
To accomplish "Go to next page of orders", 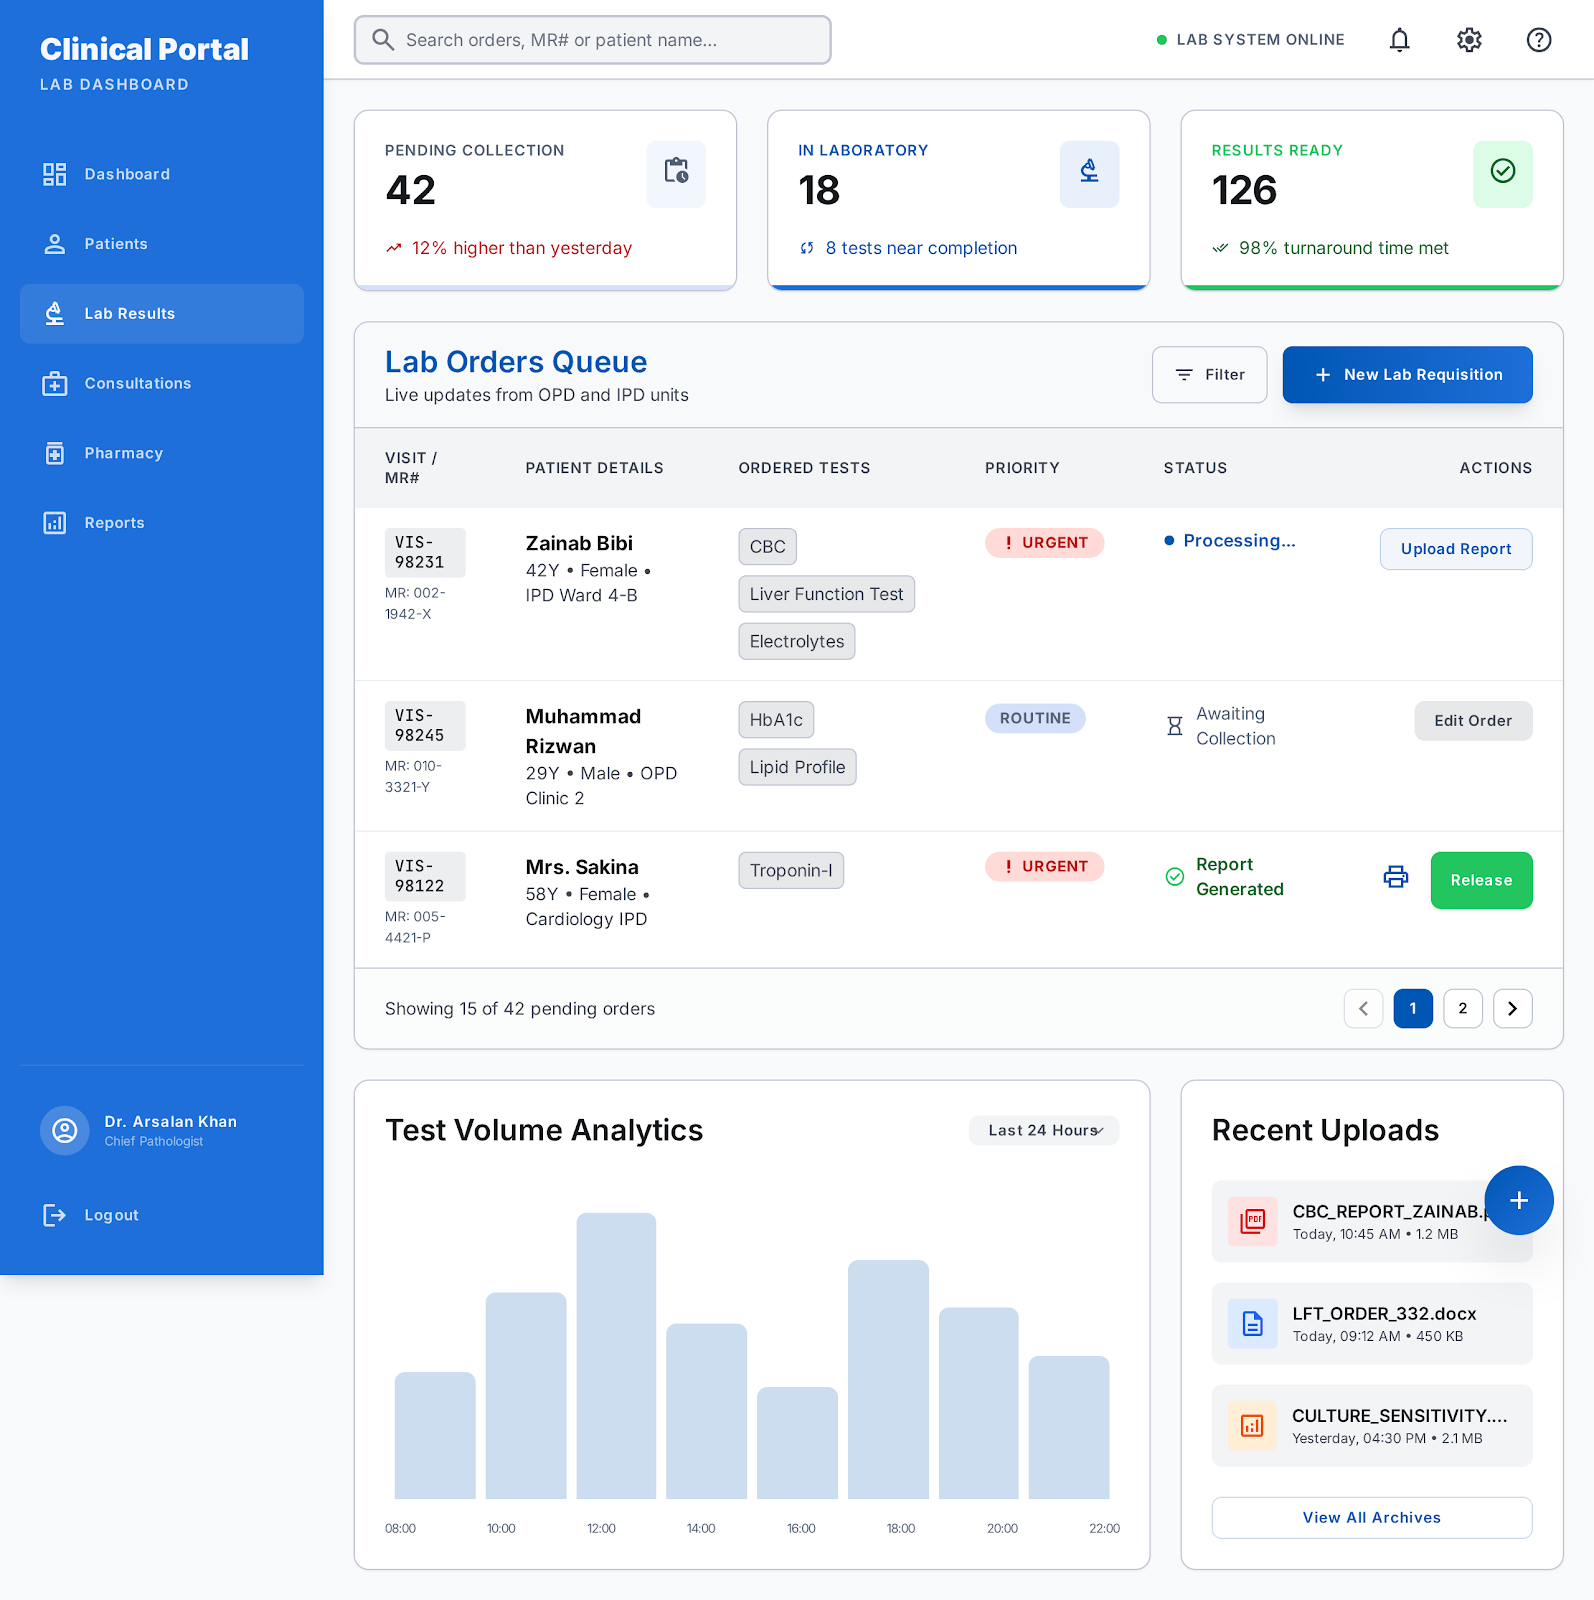I will pyautogui.click(x=1513, y=1009).
